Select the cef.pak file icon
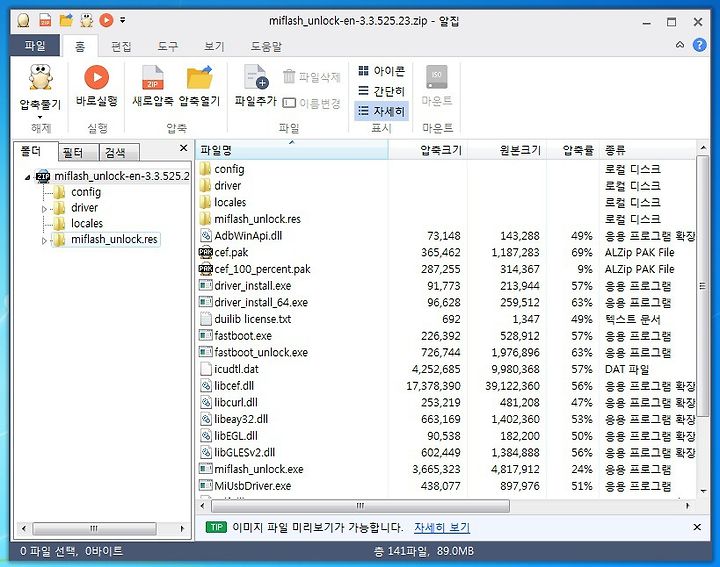The image size is (720, 567). click(206, 252)
